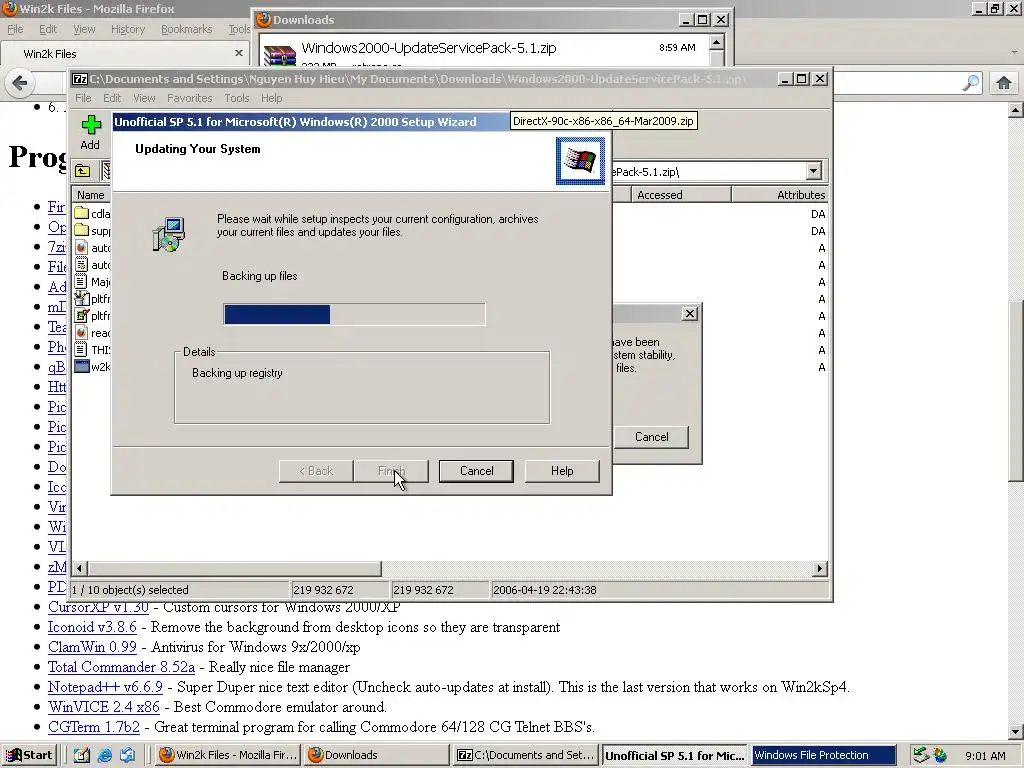Open the ClamWin 0.99 link
This screenshot has width=1024, height=768.
click(92, 647)
